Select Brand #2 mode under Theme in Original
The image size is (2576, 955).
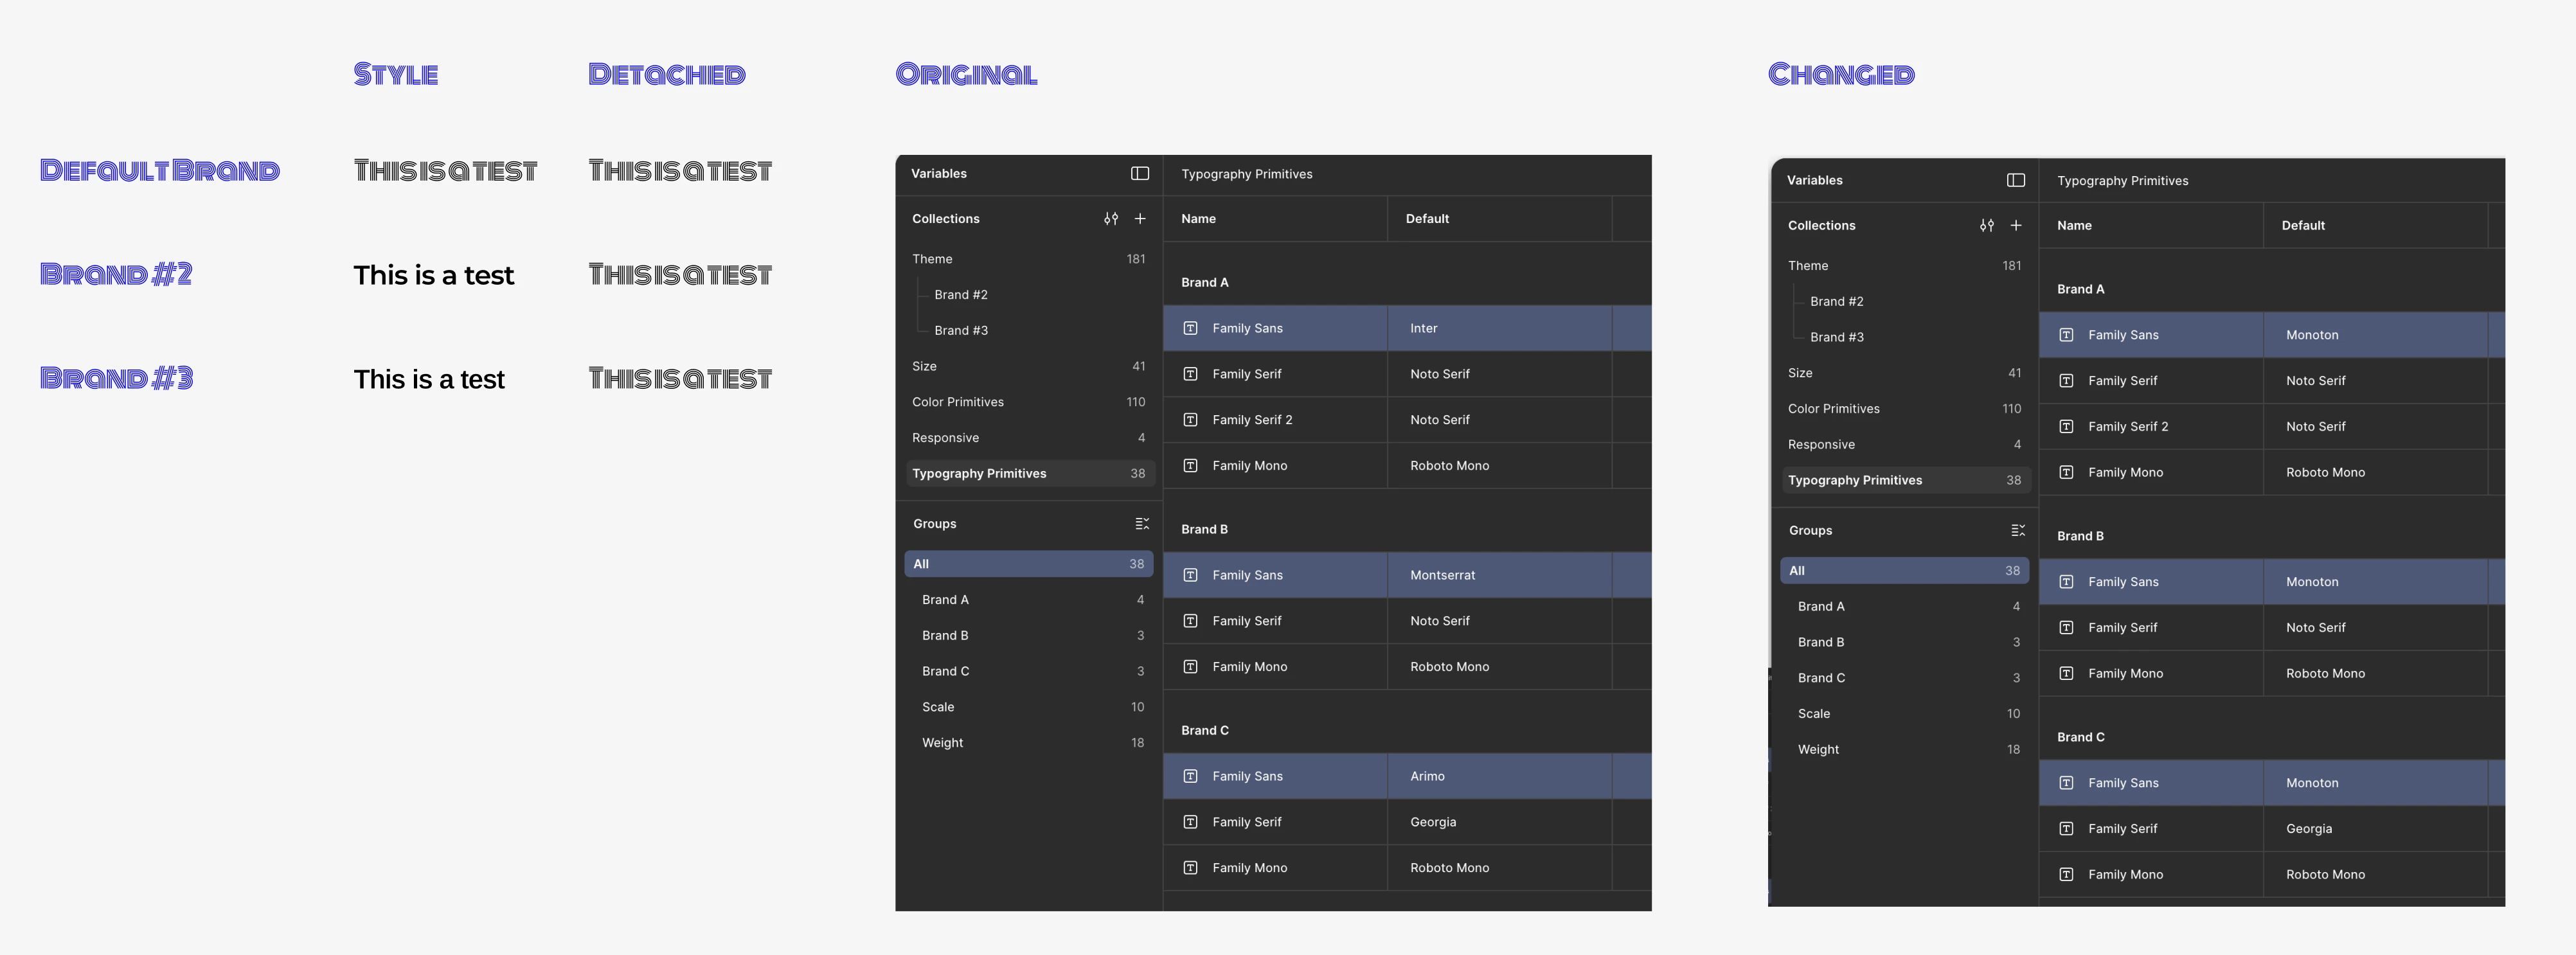[960, 294]
